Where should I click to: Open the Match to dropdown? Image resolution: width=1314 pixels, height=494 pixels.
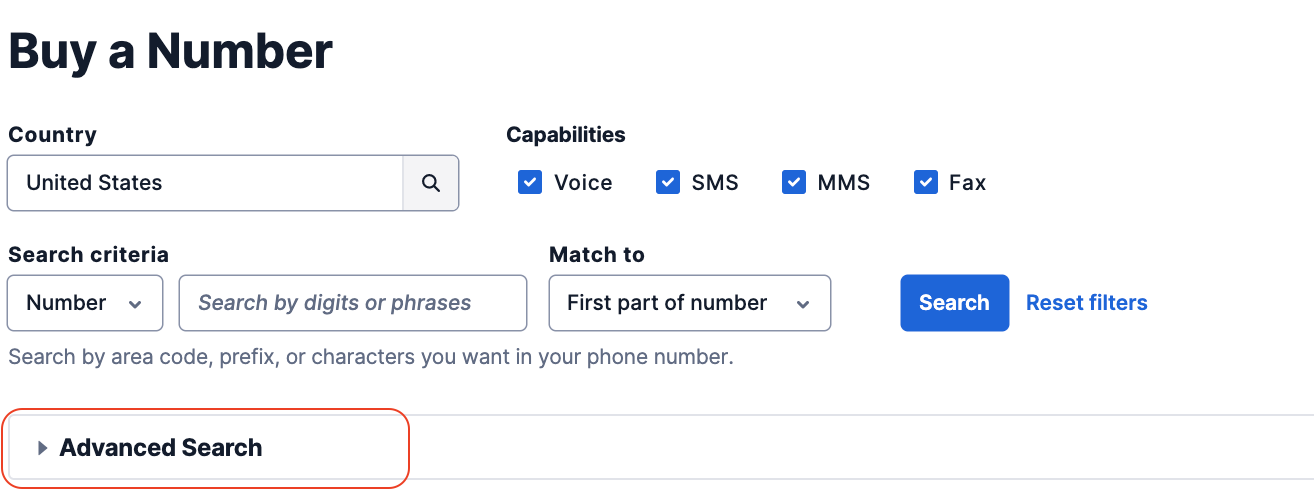(x=690, y=303)
